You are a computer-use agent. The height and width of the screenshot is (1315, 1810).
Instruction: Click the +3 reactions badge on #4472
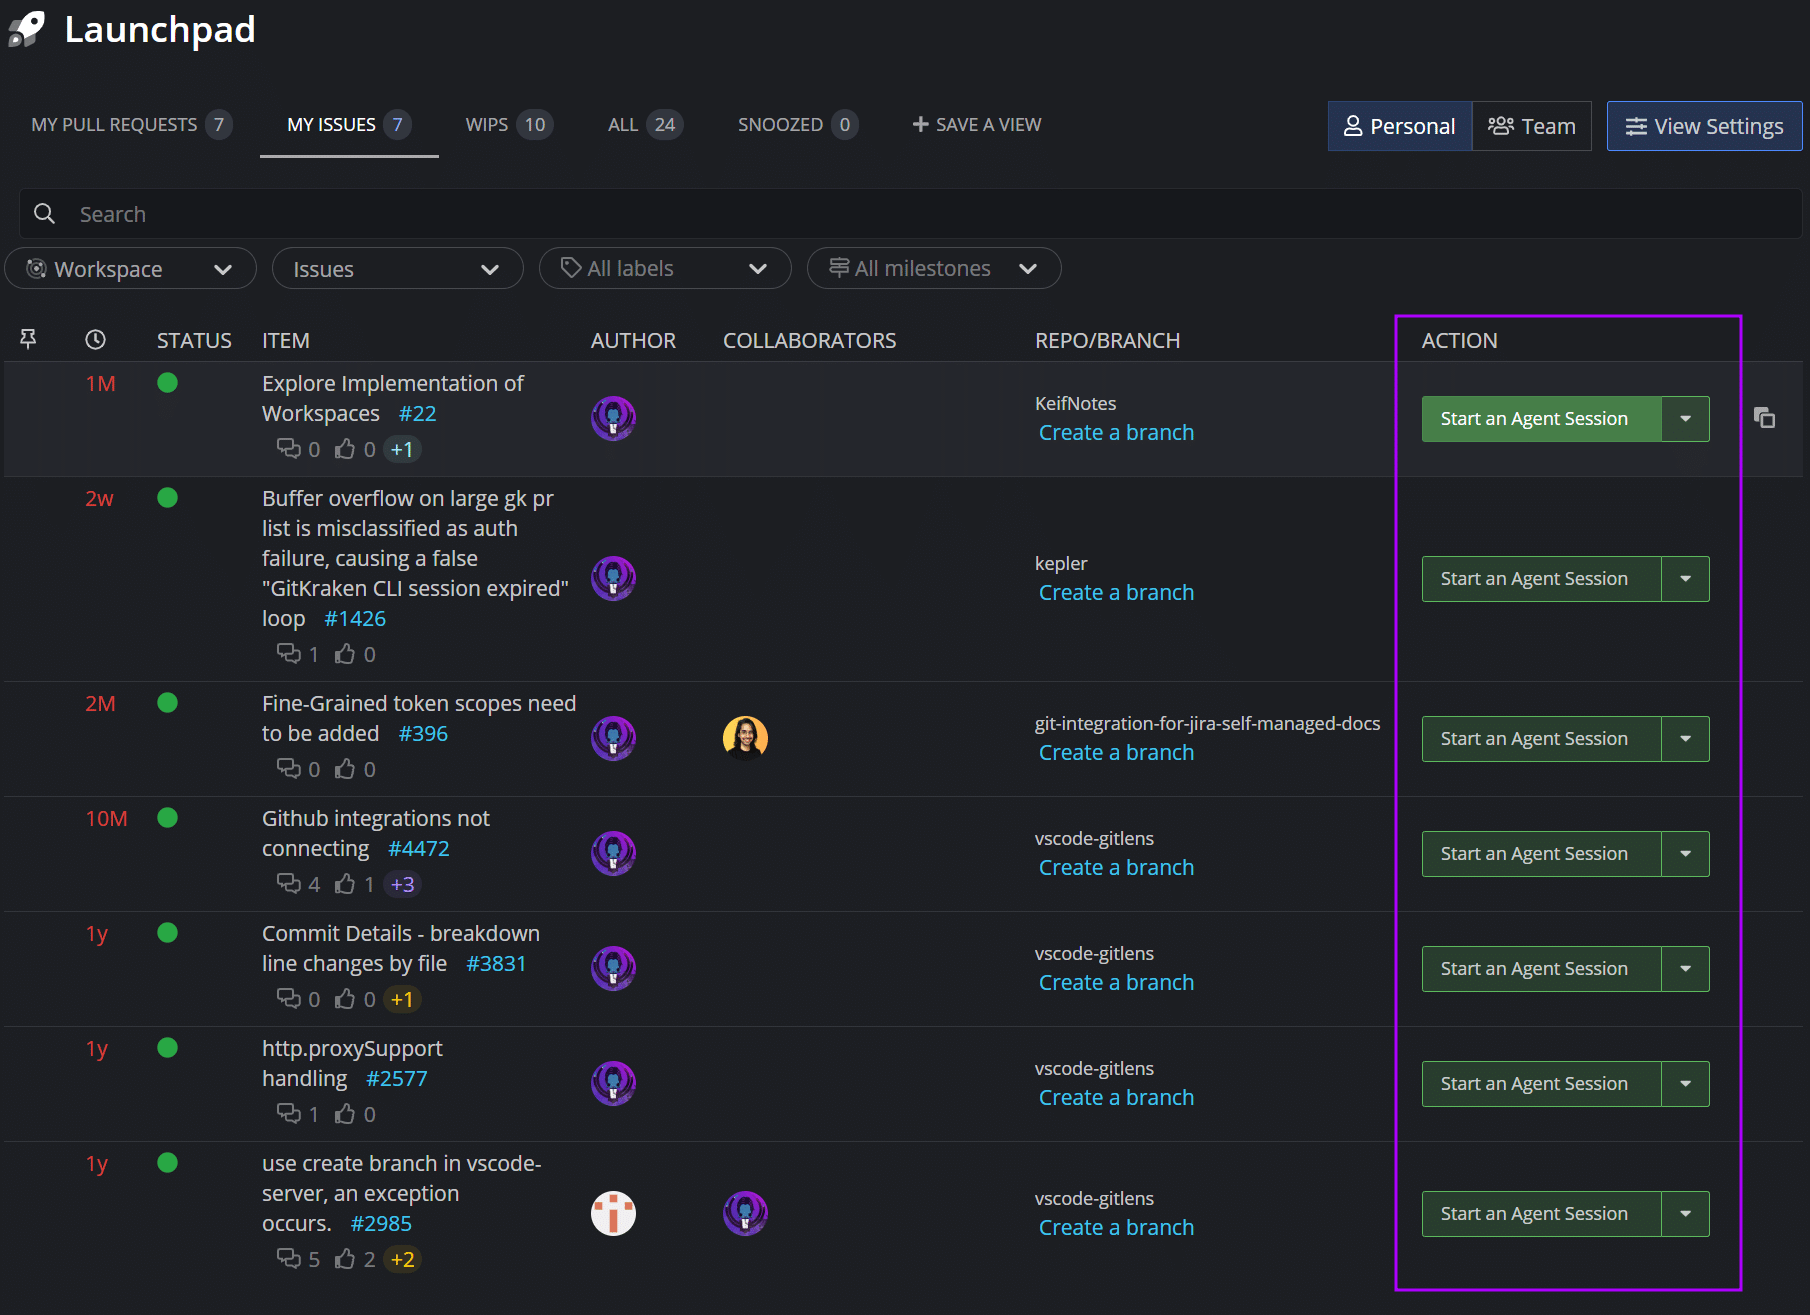[x=403, y=884]
